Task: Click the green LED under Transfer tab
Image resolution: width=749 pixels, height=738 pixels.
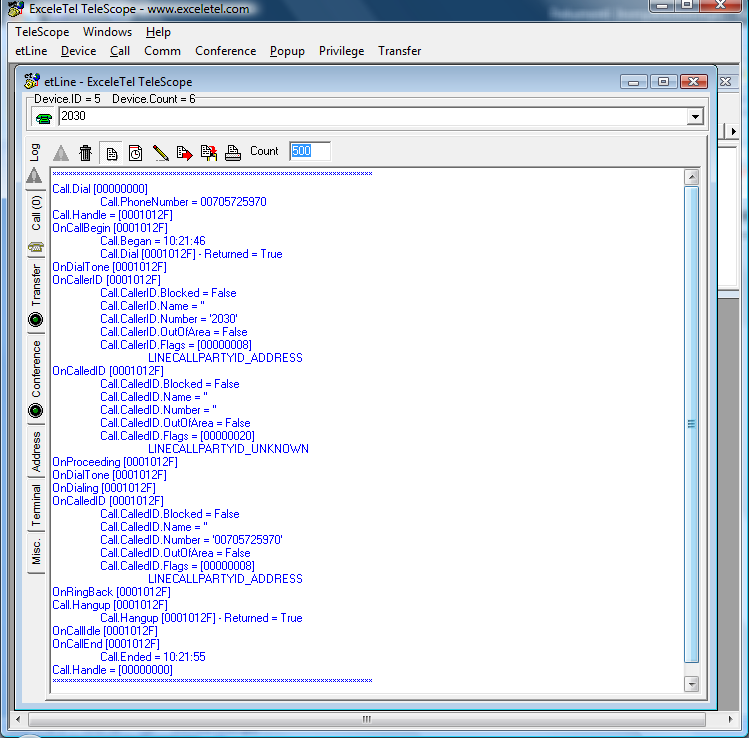Action: 36,320
